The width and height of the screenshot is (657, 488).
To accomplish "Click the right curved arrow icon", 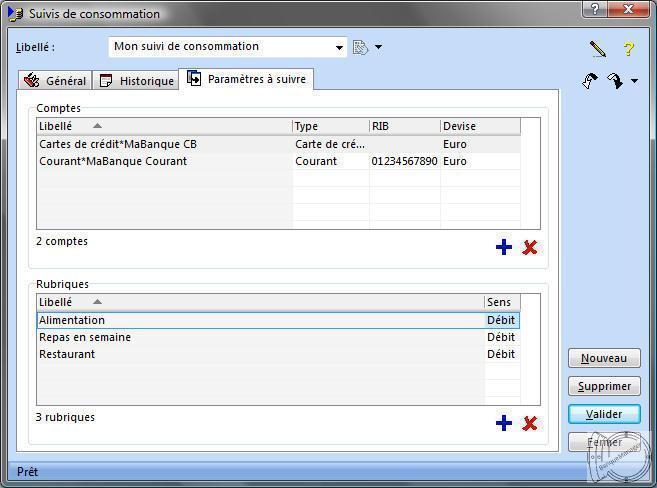I will 615,81.
